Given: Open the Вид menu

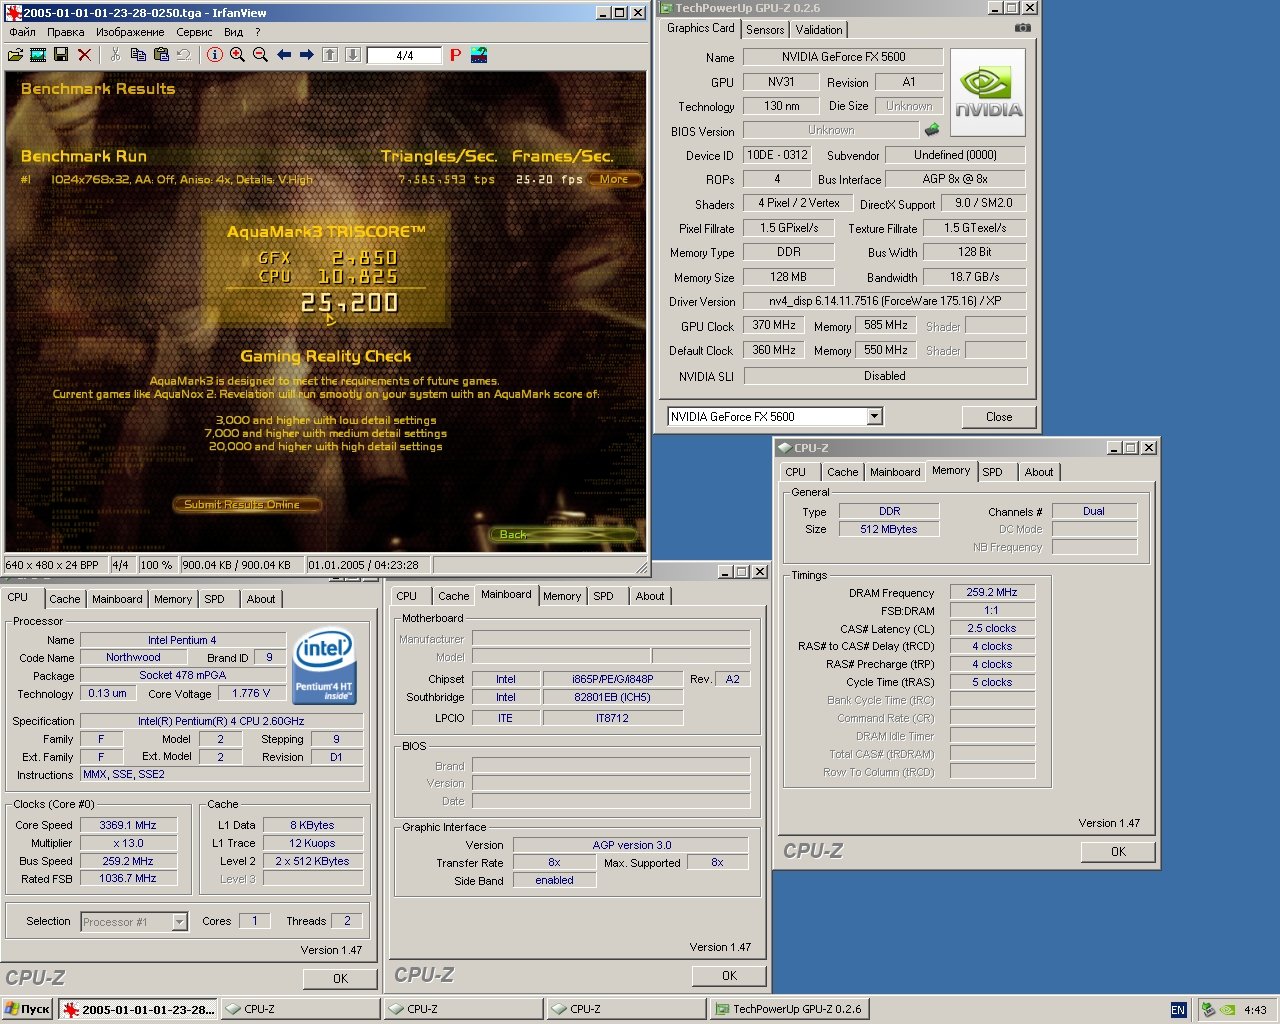Looking at the screenshot, I should tap(234, 32).
